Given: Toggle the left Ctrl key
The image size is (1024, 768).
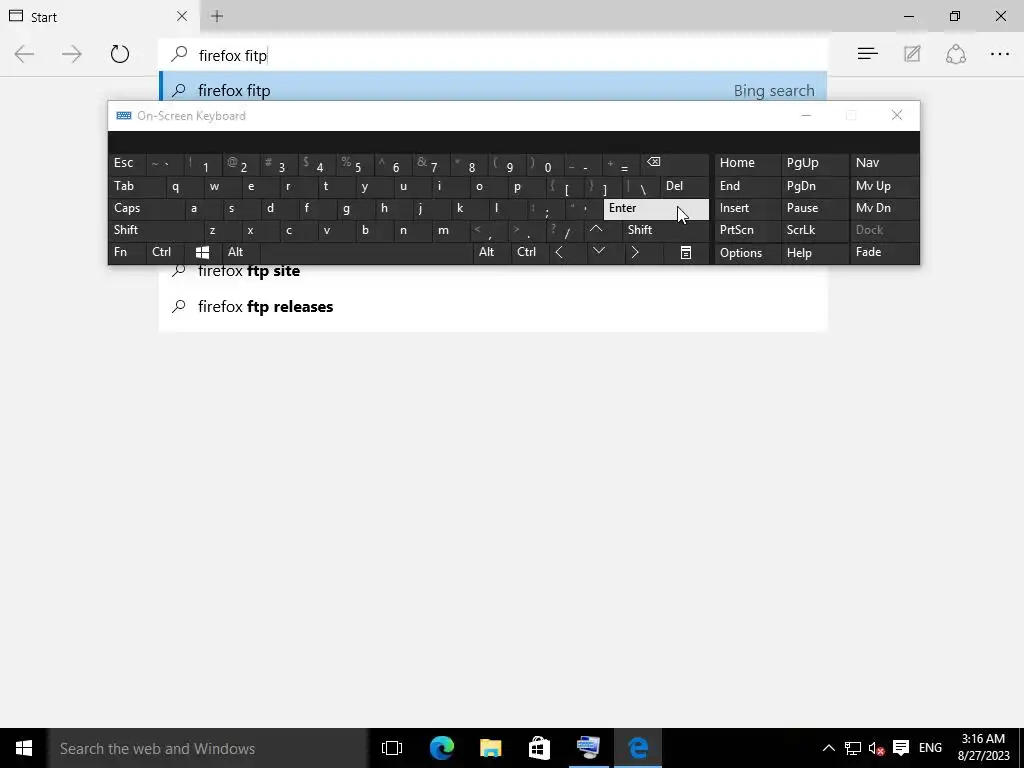Looking at the screenshot, I should tap(165, 252).
